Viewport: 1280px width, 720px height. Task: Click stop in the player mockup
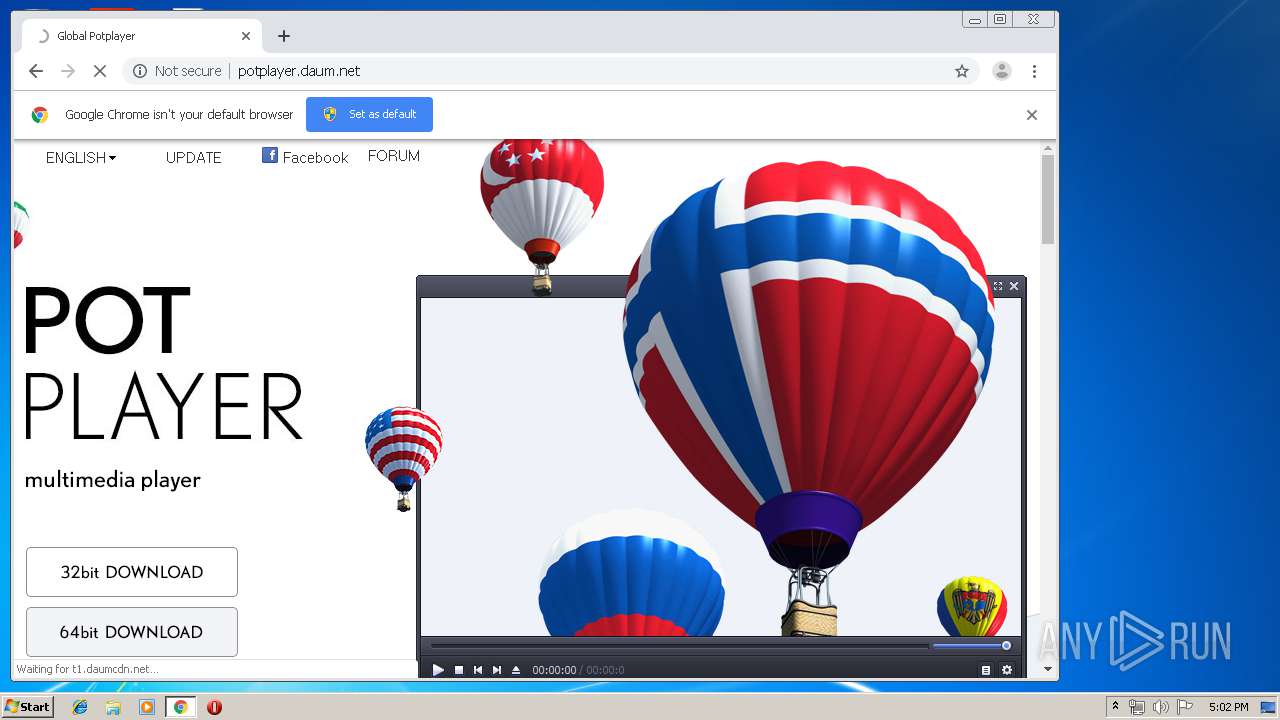click(x=459, y=670)
